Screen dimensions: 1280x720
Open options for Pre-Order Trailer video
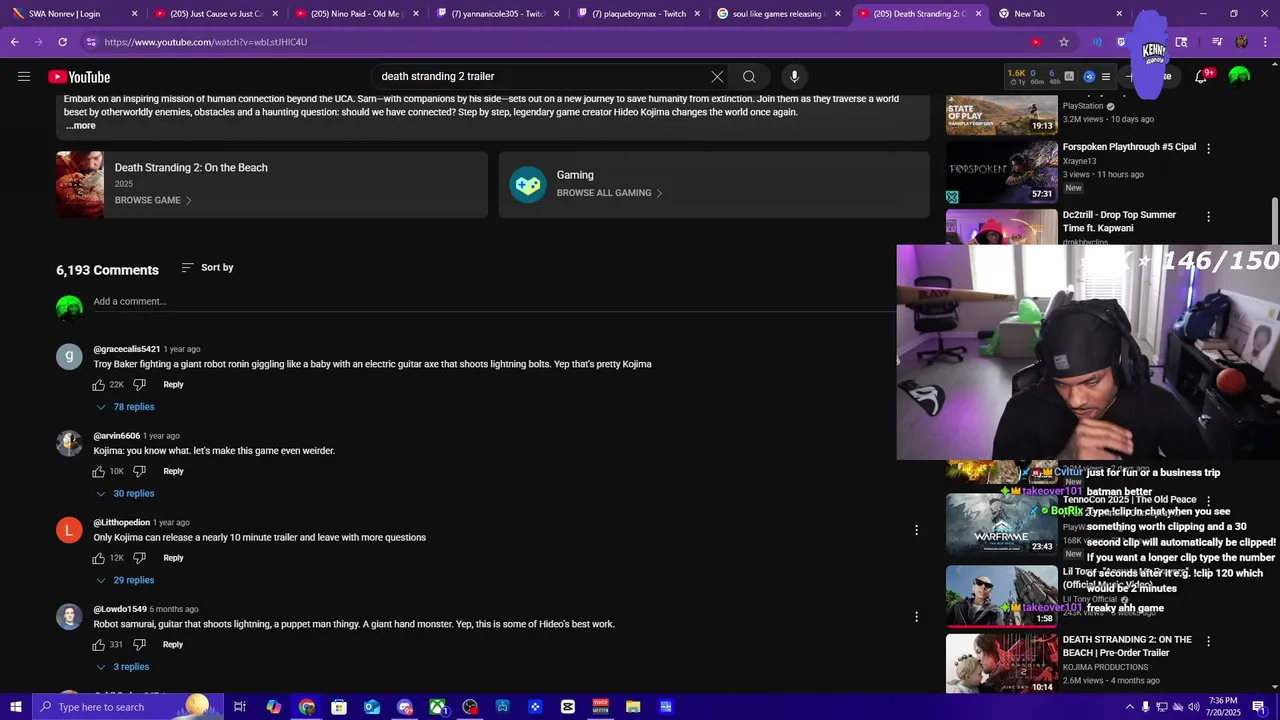click(x=1208, y=641)
